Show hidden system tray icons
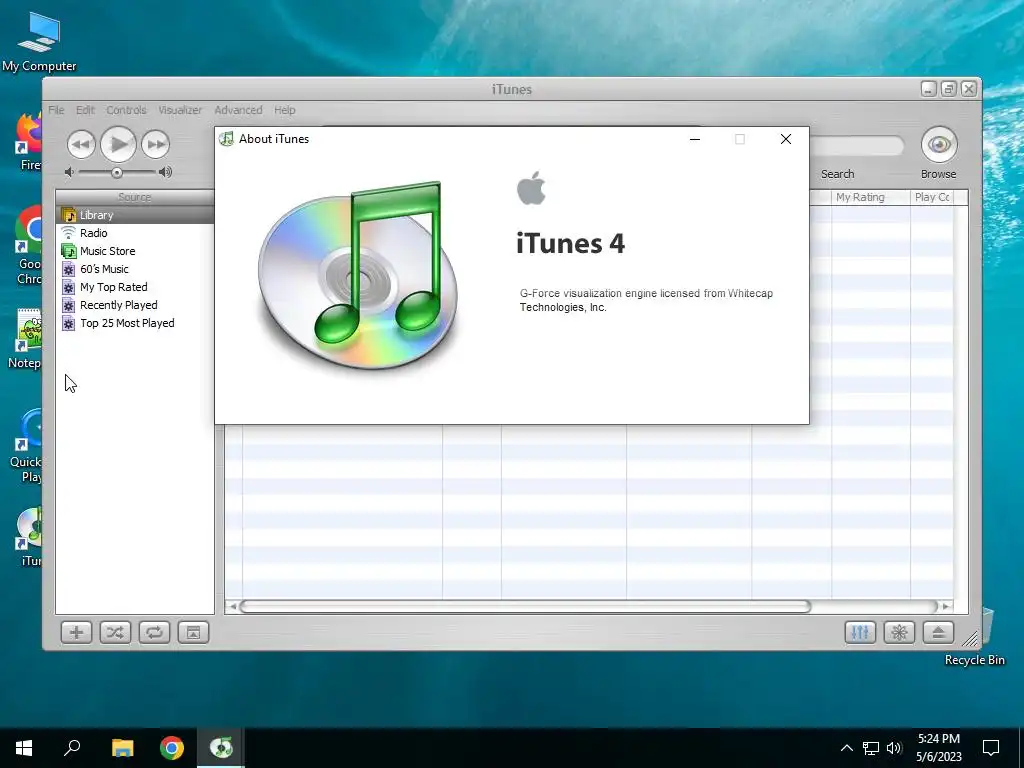This screenshot has width=1024, height=768. coord(846,748)
